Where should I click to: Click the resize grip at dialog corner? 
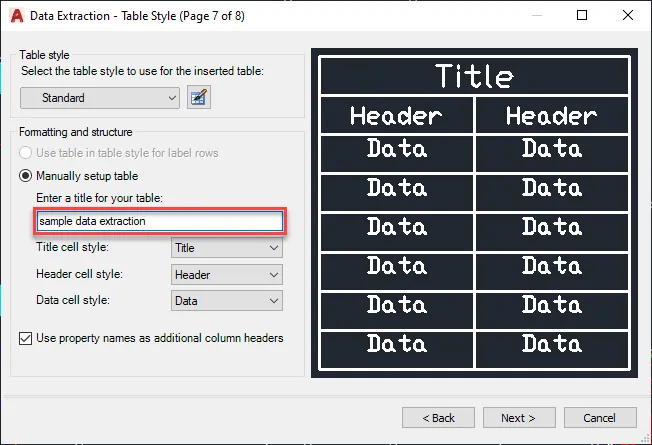pos(645,438)
